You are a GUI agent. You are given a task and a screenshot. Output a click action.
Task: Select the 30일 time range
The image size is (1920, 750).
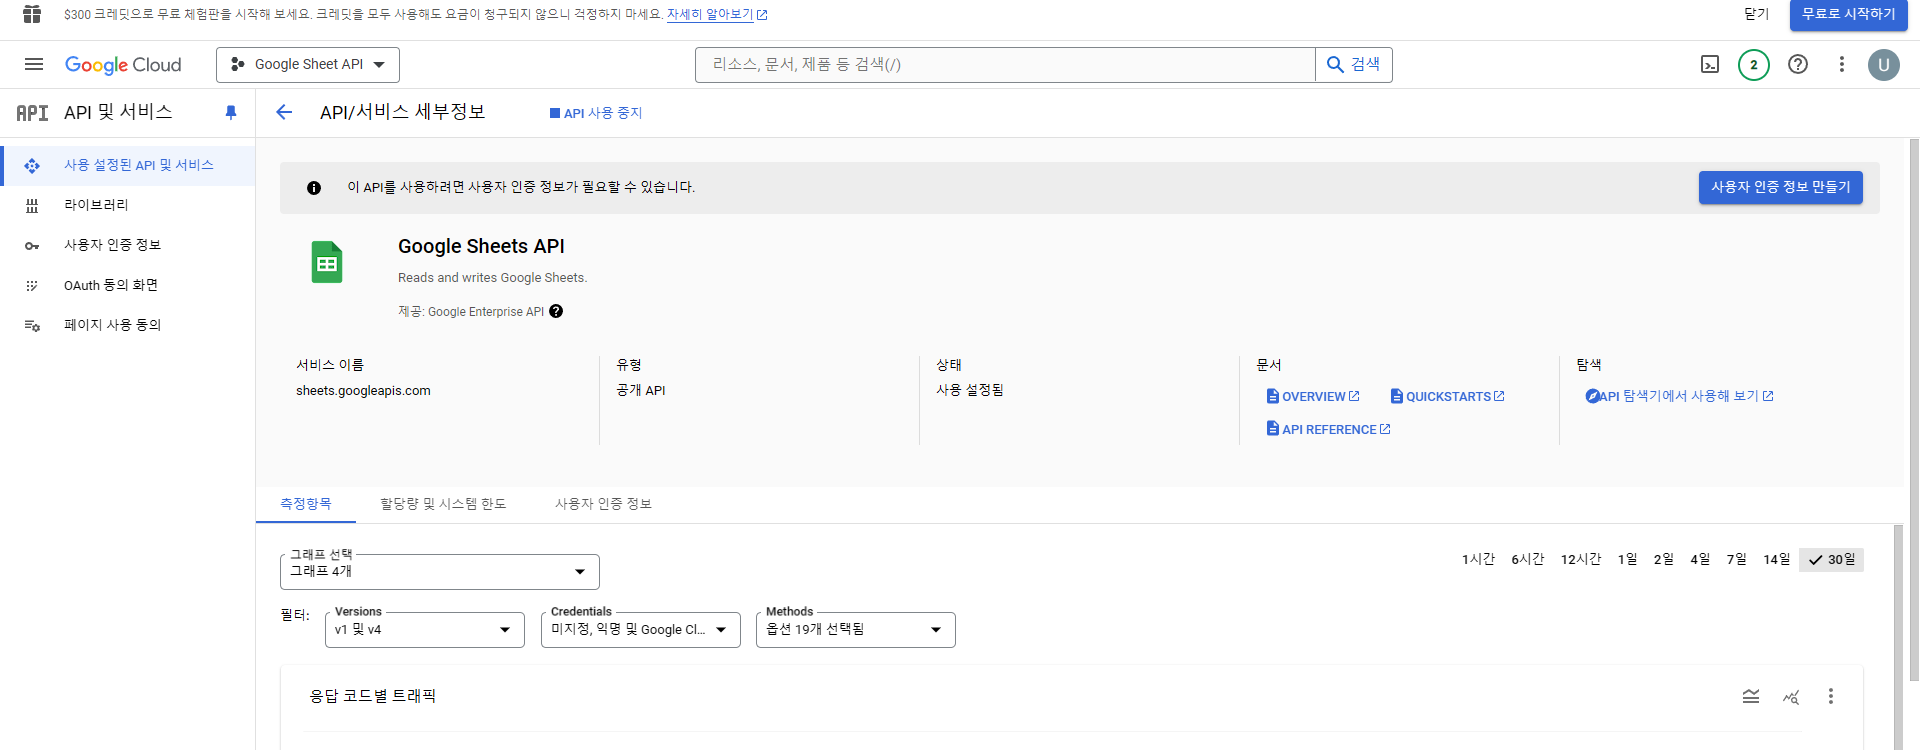pos(1831,560)
